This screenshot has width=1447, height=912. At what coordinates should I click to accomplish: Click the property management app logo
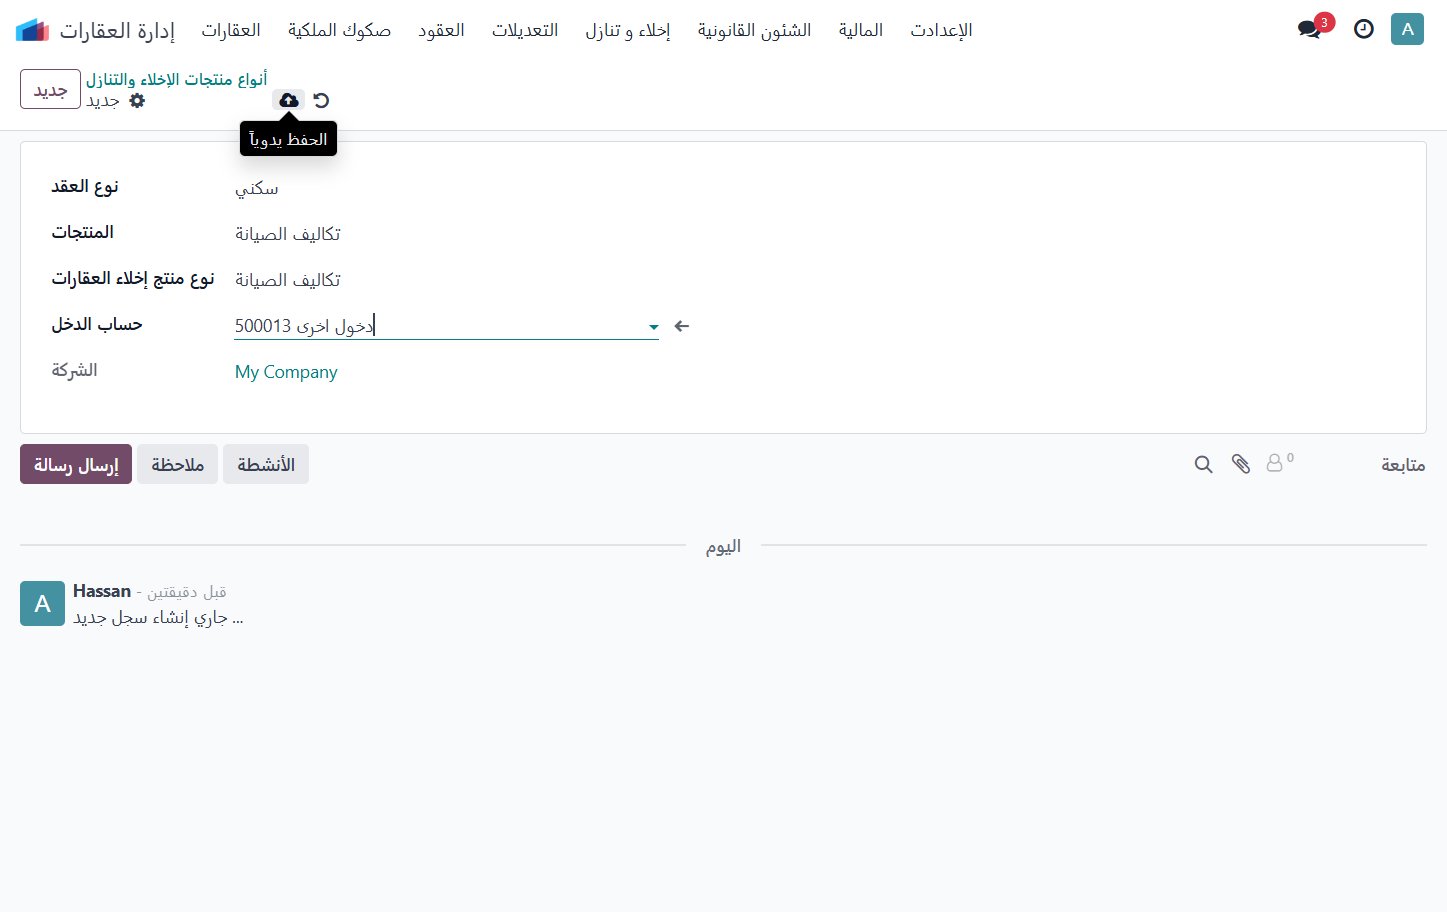point(33,30)
